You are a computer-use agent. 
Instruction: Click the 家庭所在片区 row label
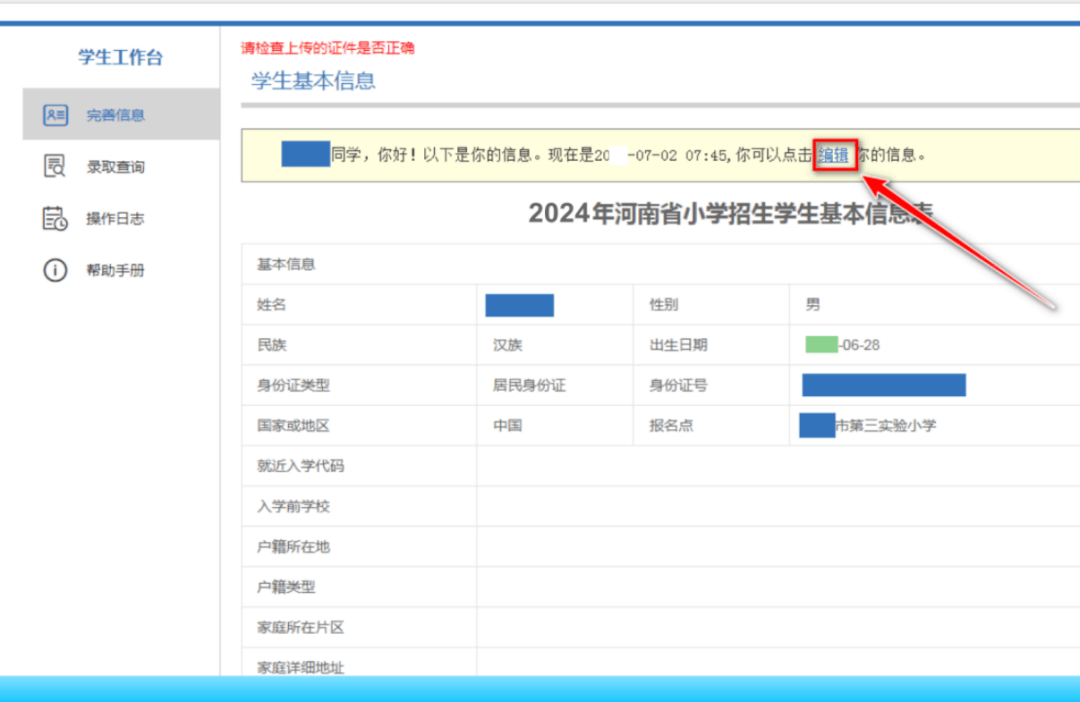pyautogui.click(x=300, y=628)
